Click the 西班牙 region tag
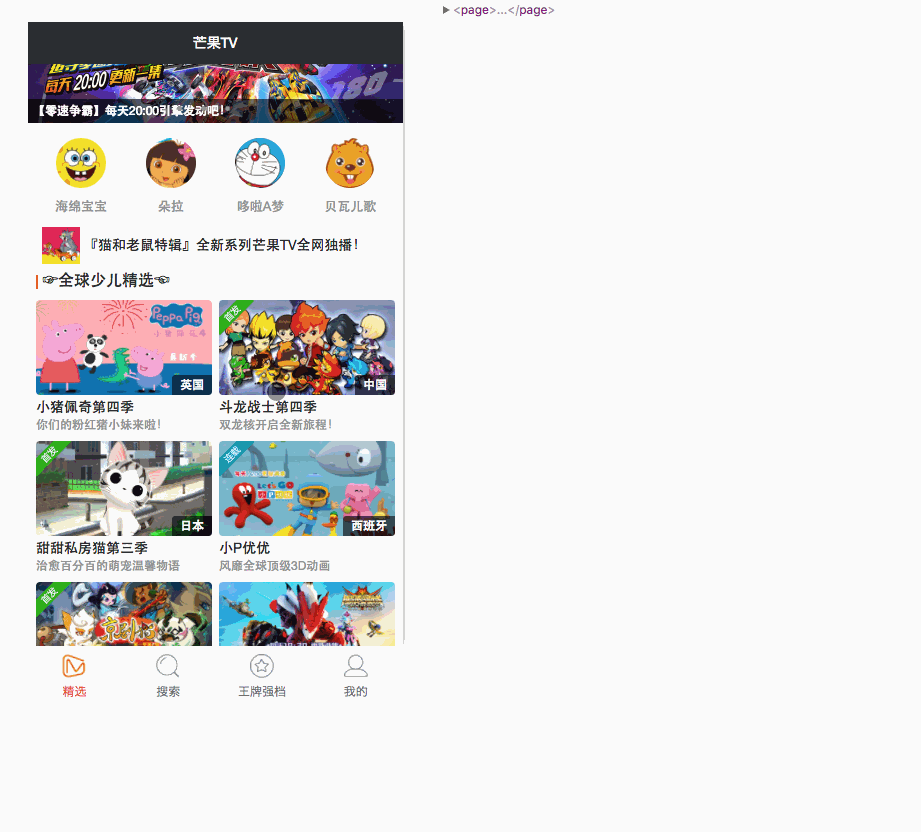Viewport: 921px width, 832px height. [x=369, y=526]
